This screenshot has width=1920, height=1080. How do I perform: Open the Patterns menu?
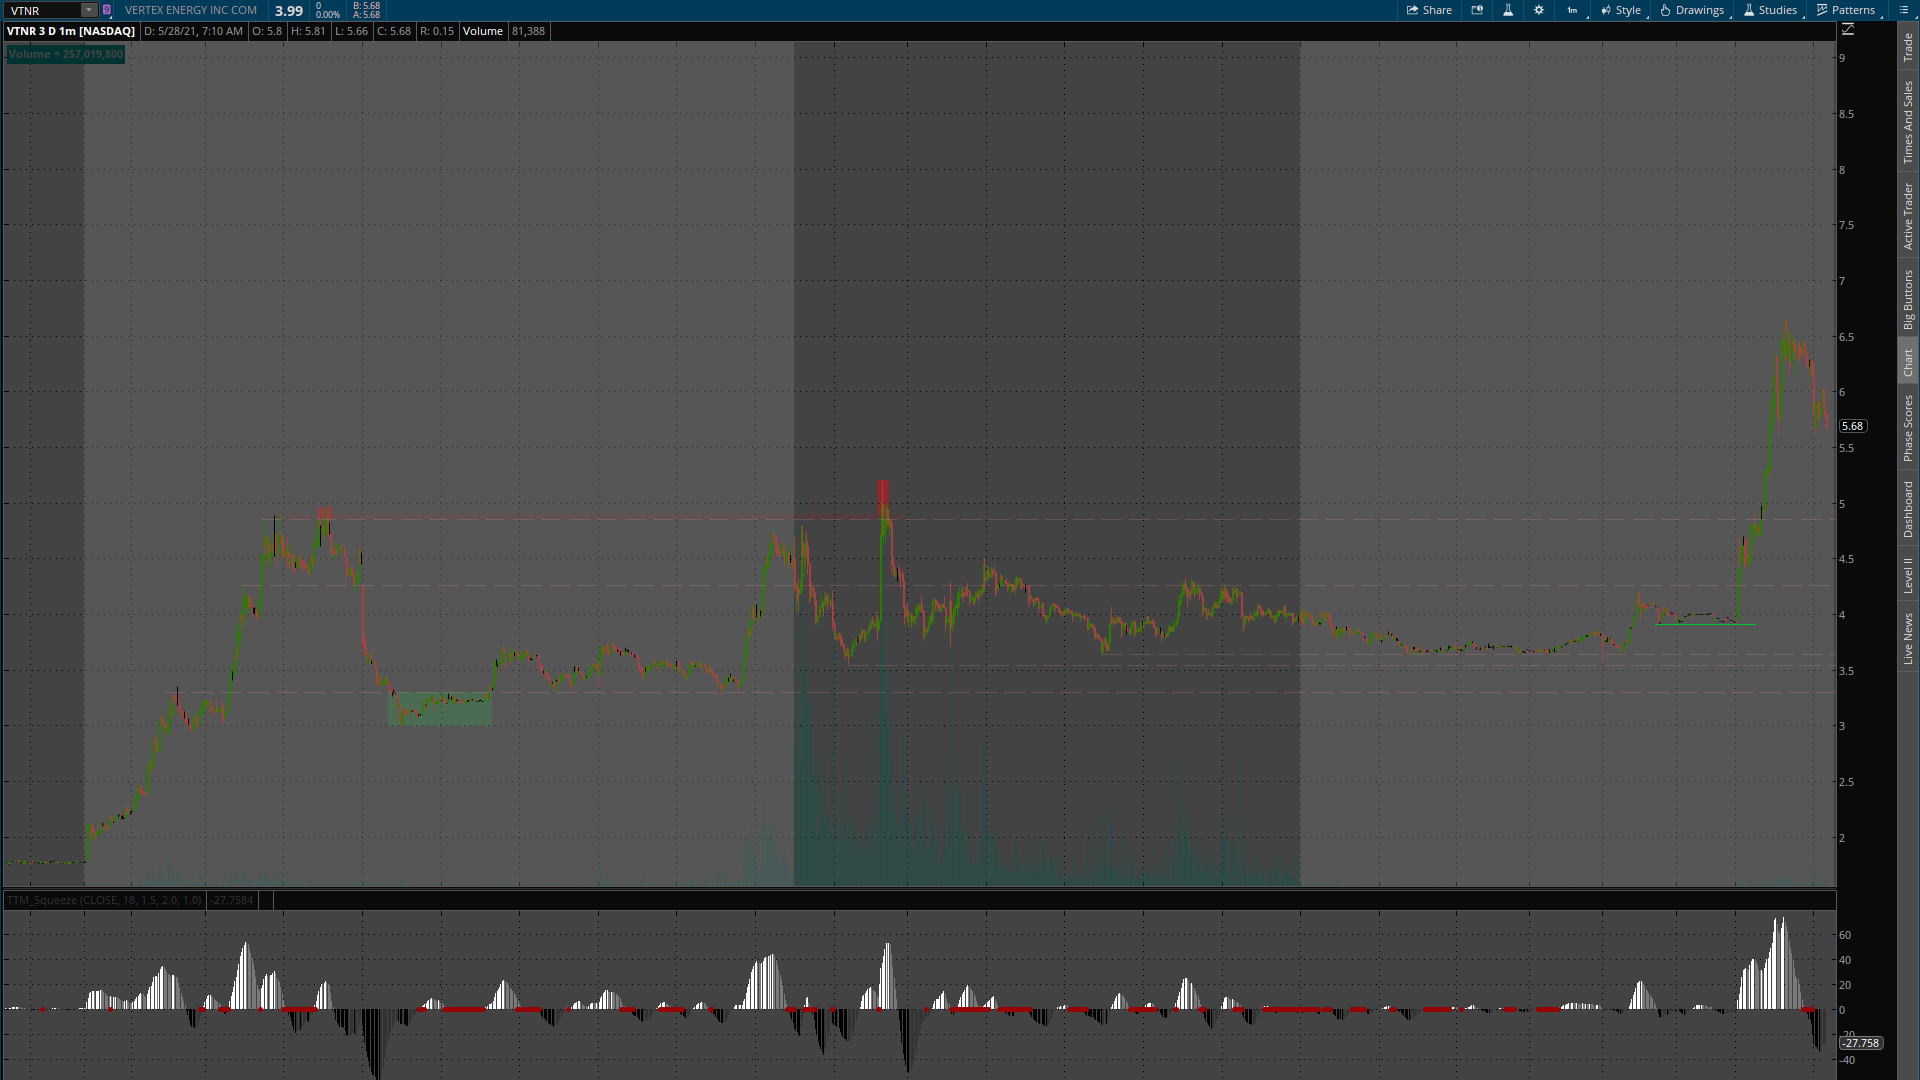[1846, 10]
